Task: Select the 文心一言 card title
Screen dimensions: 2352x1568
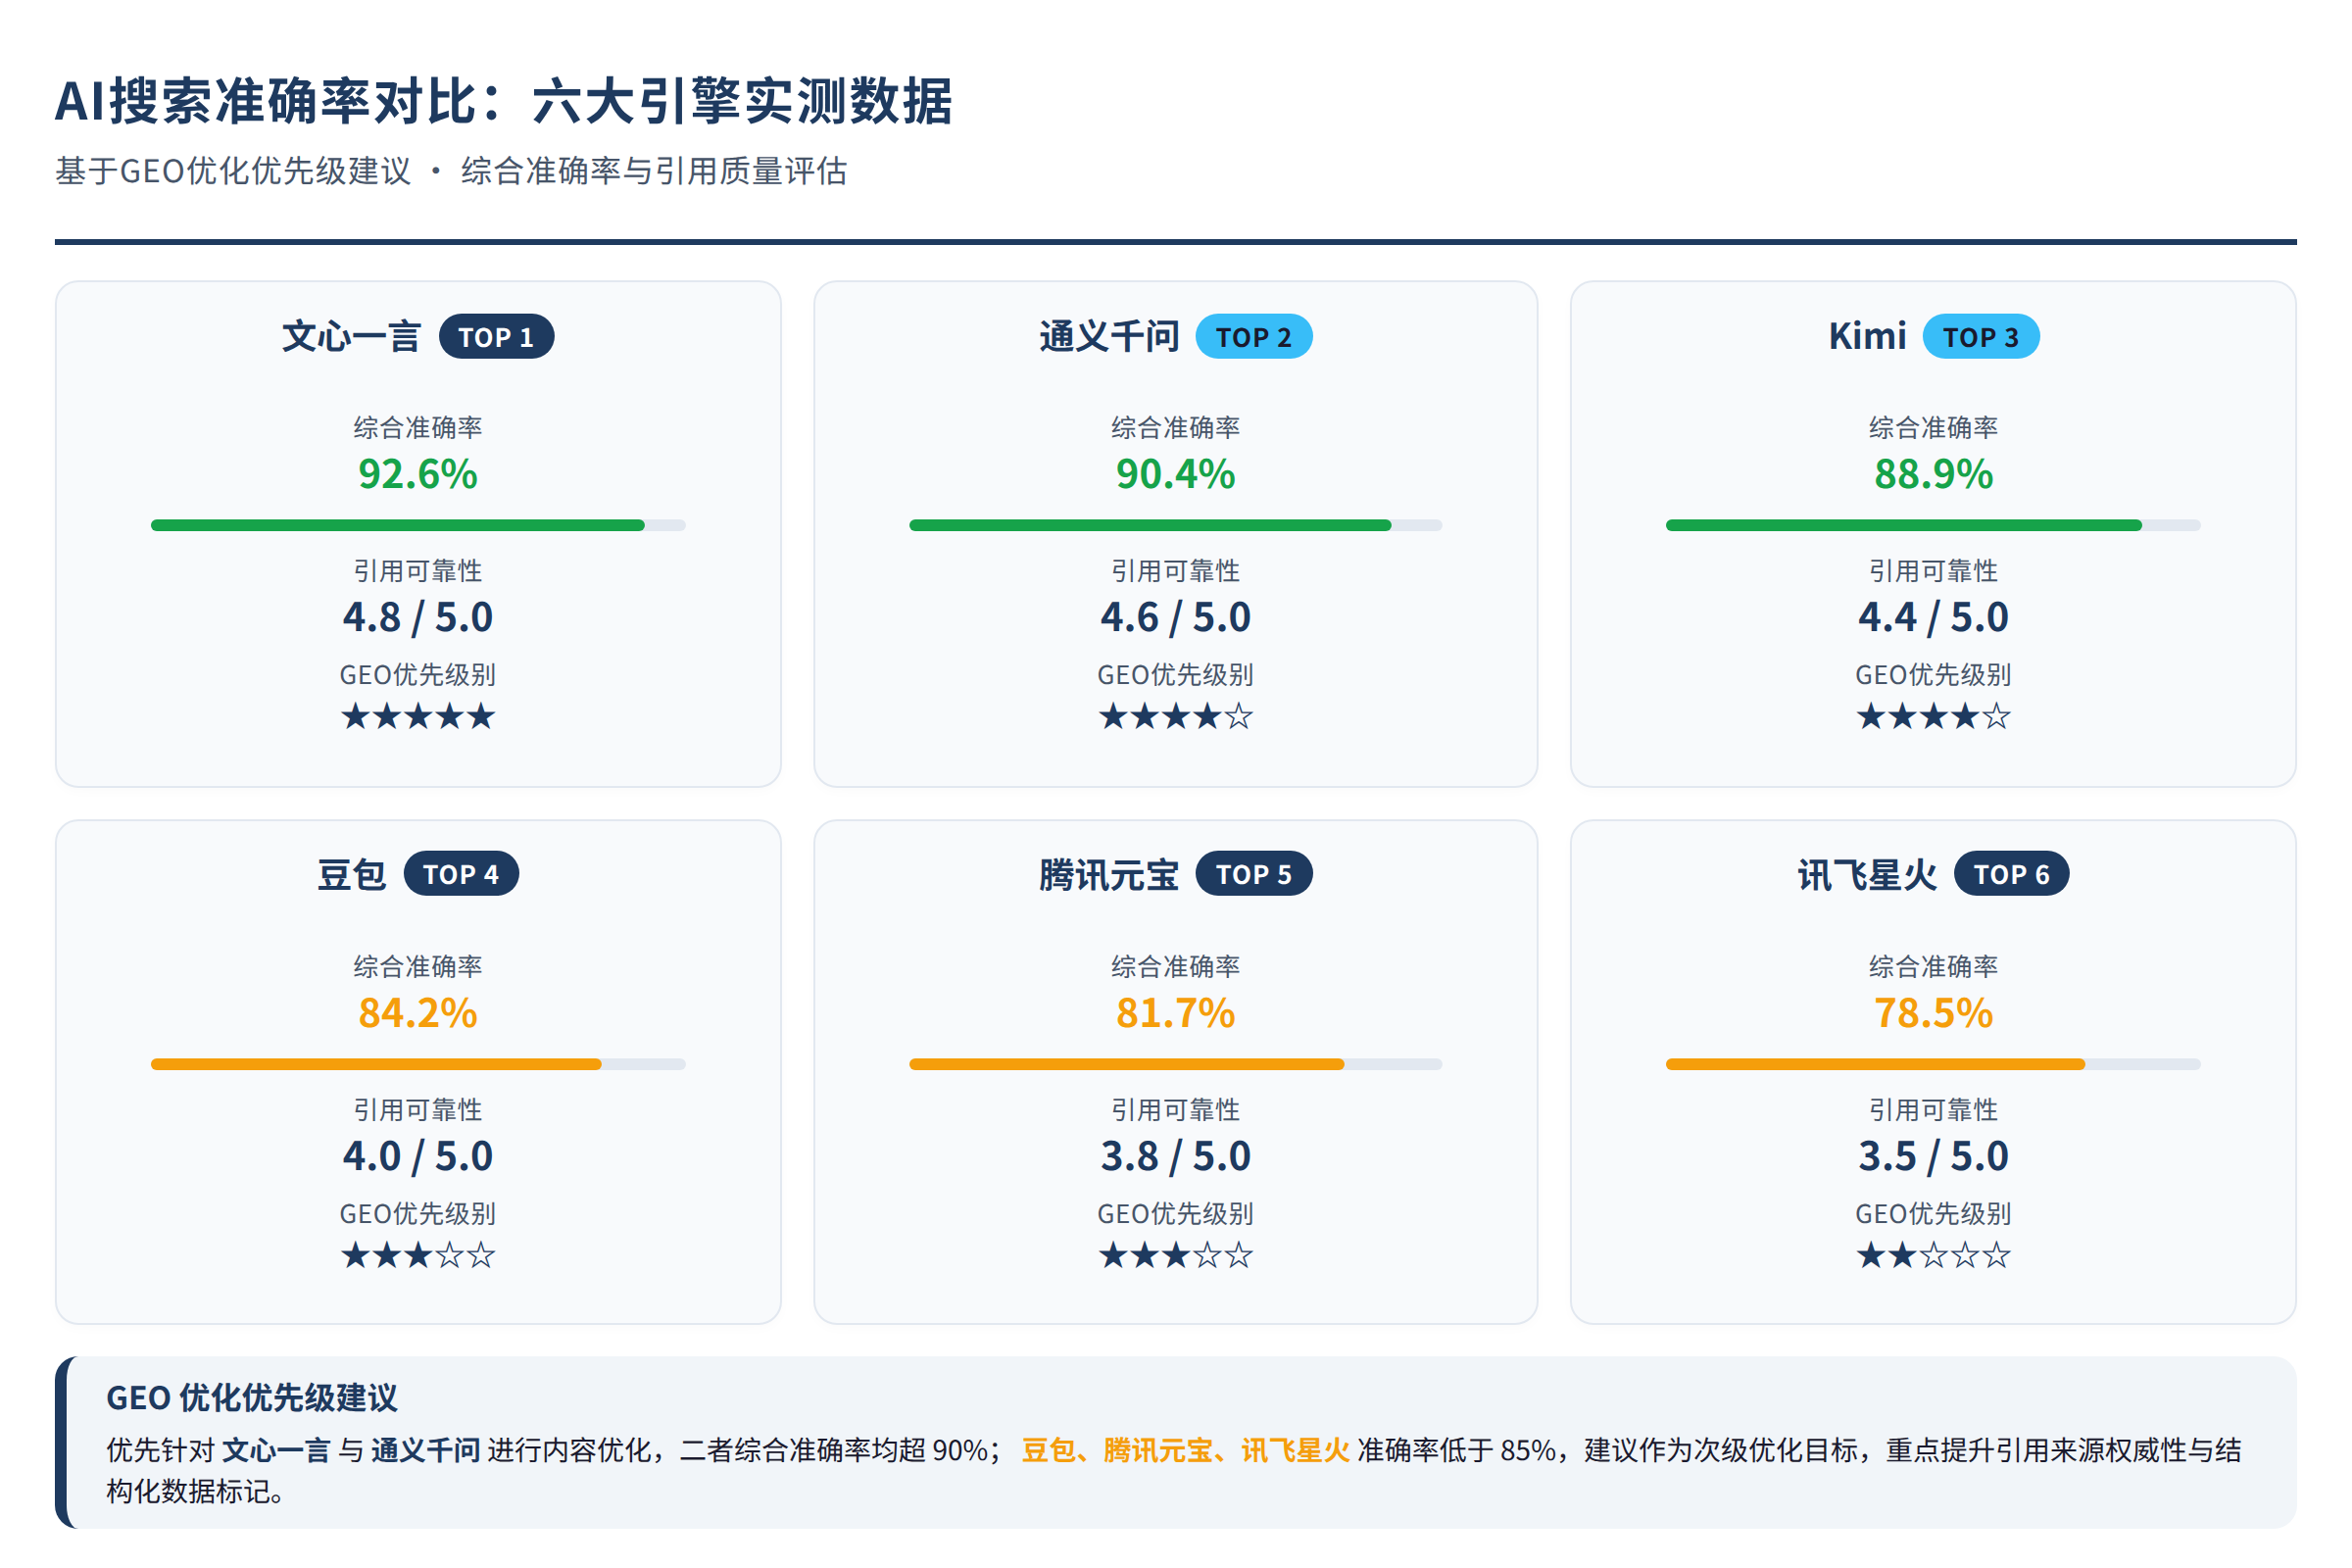Action: point(351,337)
